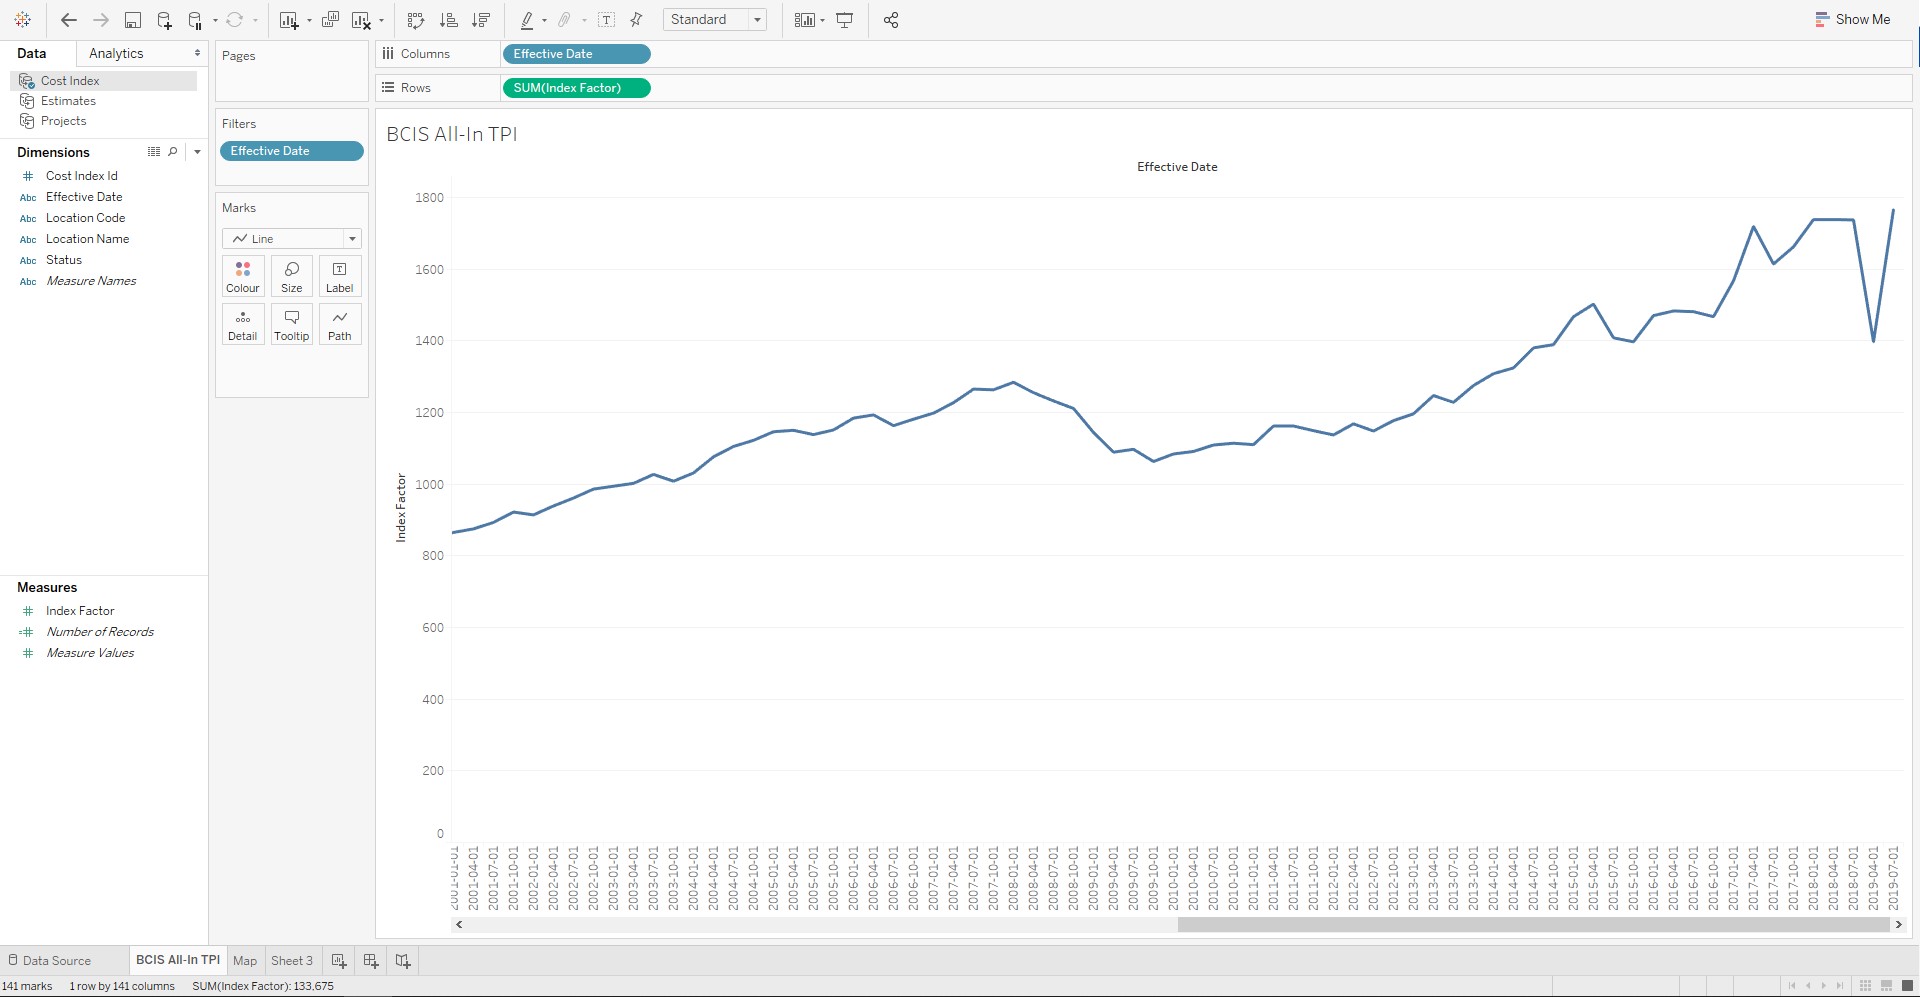Image resolution: width=1920 pixels, height=997 pixels.
Task: Click the Colour marks button
Action: click(x=243, y=277)
